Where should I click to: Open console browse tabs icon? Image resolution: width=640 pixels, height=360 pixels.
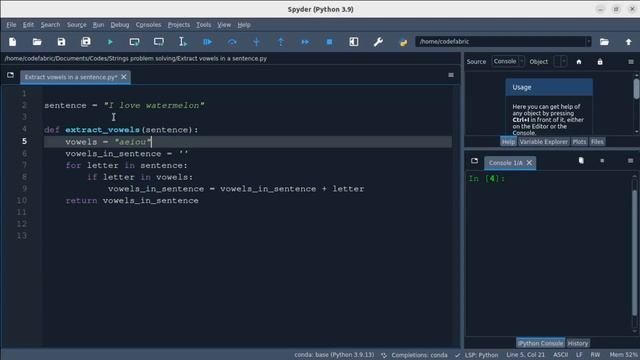(474, 161)
